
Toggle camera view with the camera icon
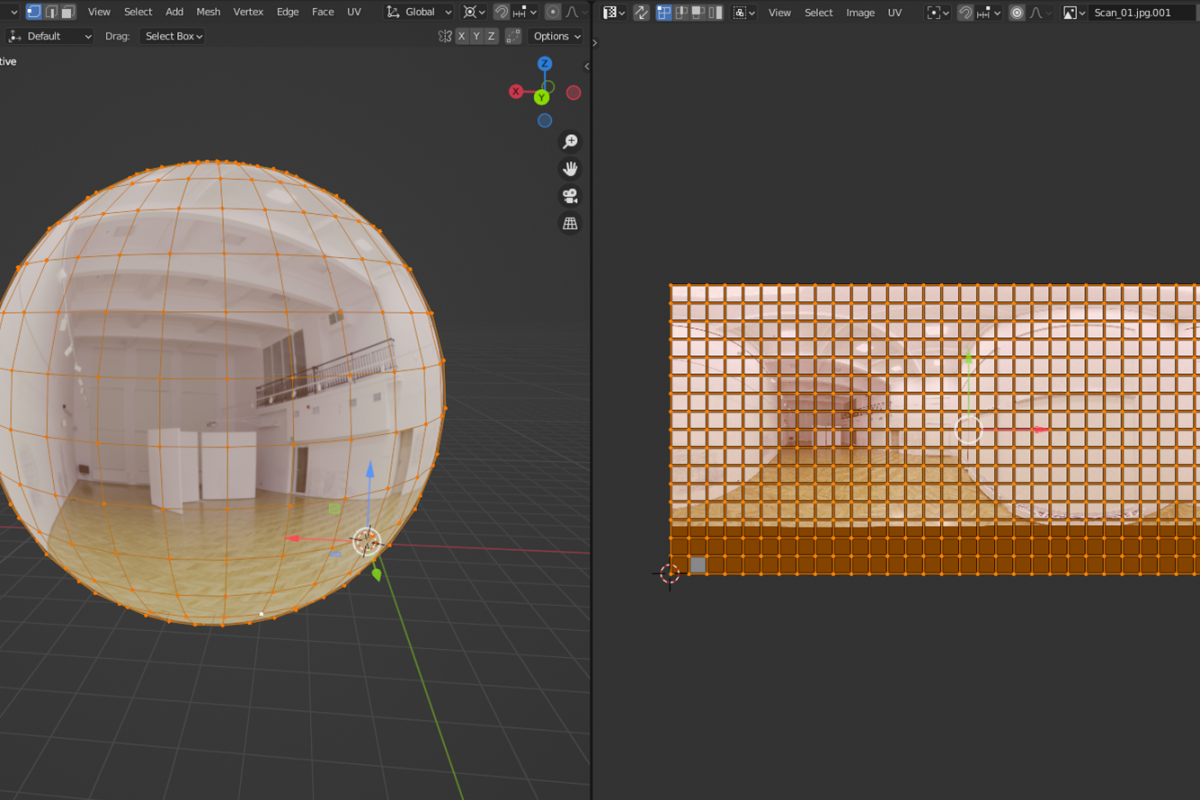coord(570,196)
